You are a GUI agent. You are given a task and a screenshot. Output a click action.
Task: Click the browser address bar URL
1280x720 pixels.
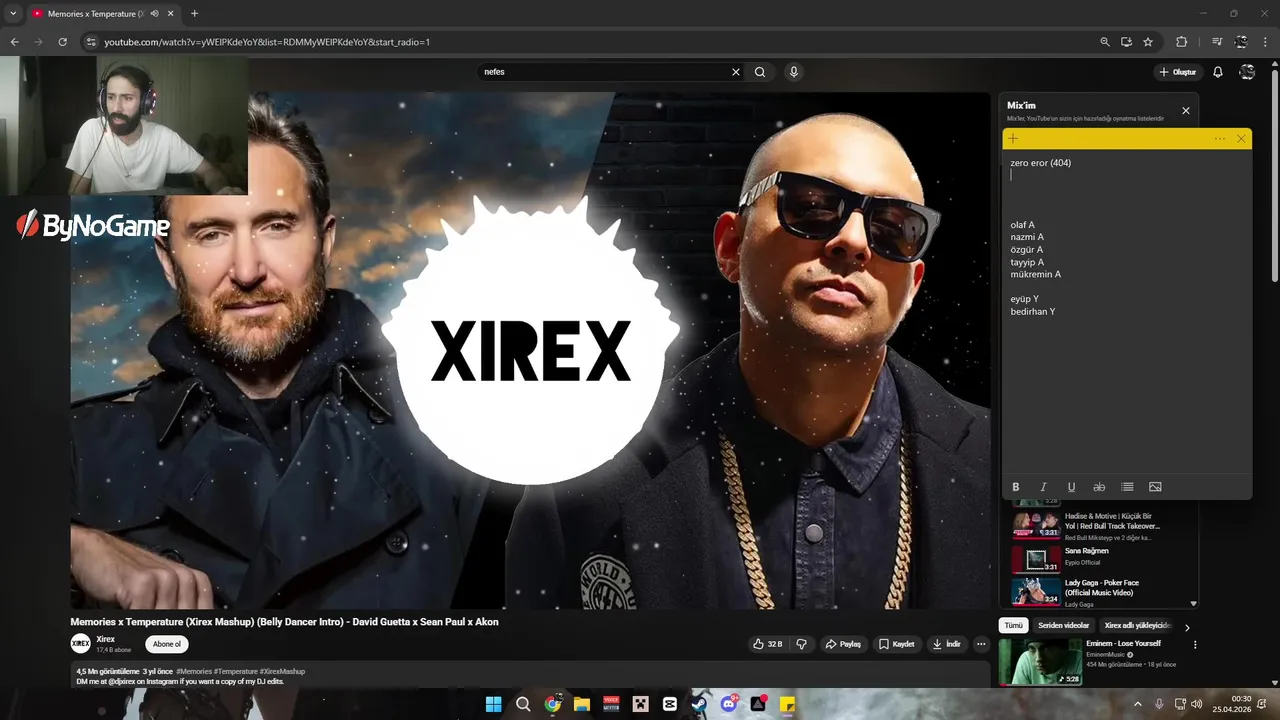267,42
